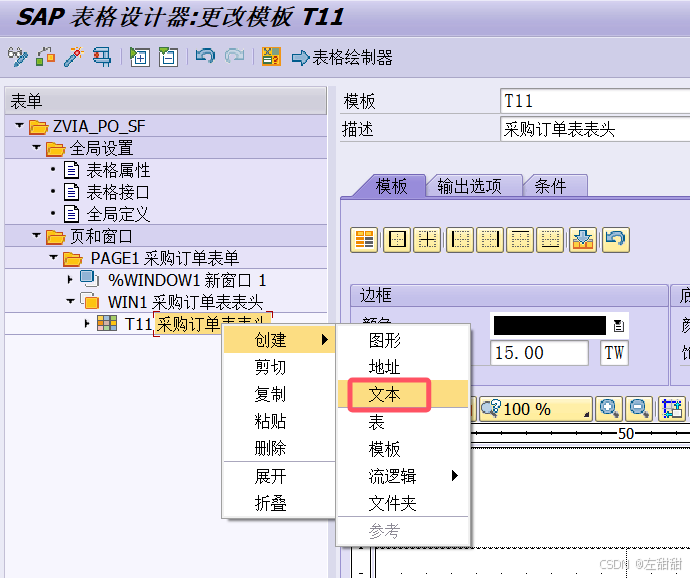Click the bottom border line icon
Screen dimensions: 690x578
pyautogui.click(x=550, y=240)
